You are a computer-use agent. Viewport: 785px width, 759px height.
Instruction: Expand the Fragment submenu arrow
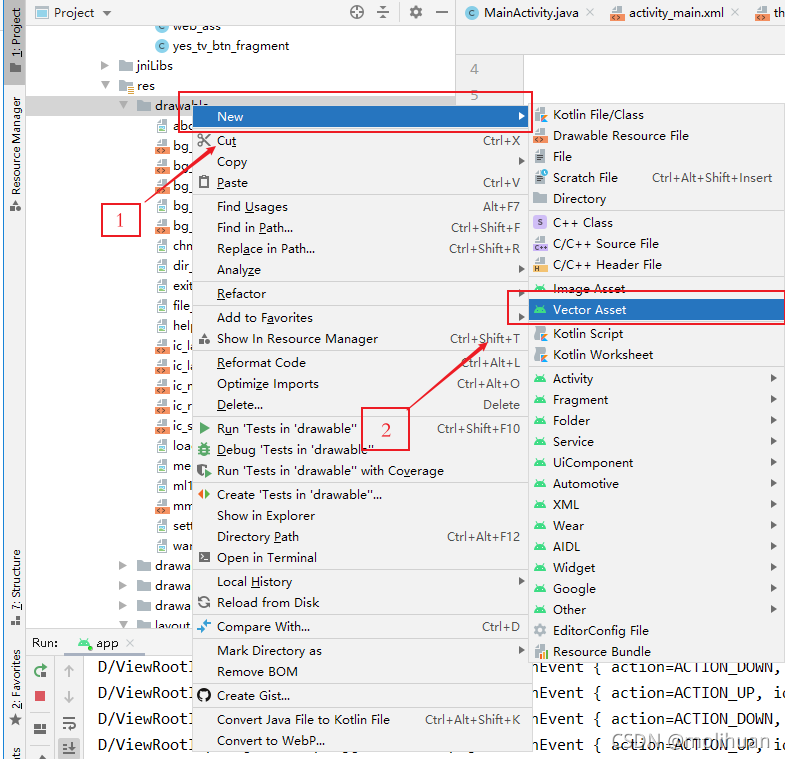tap(773, 399)
